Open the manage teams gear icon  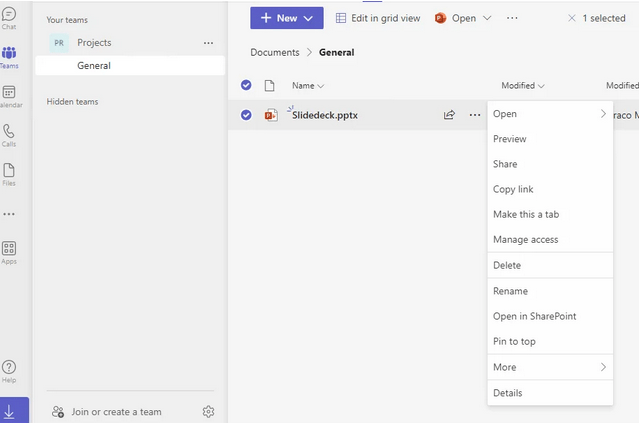[x=208, y=411]
